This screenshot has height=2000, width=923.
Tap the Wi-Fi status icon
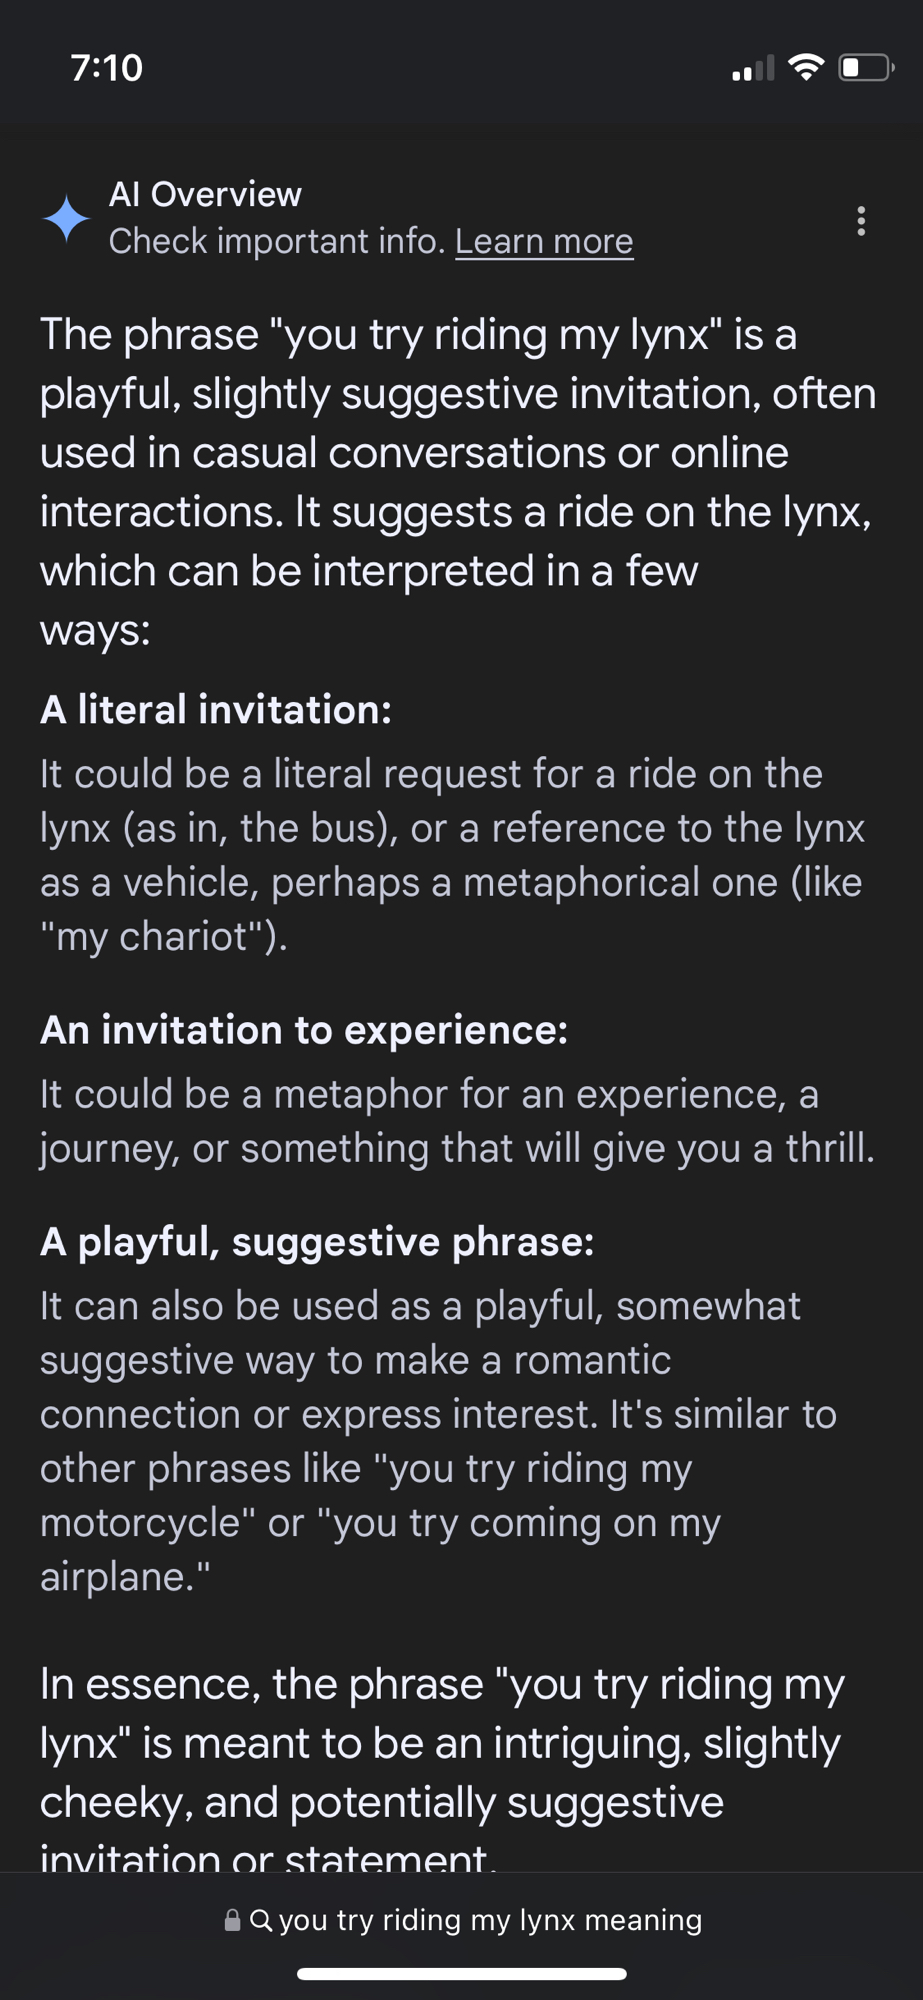805,67
